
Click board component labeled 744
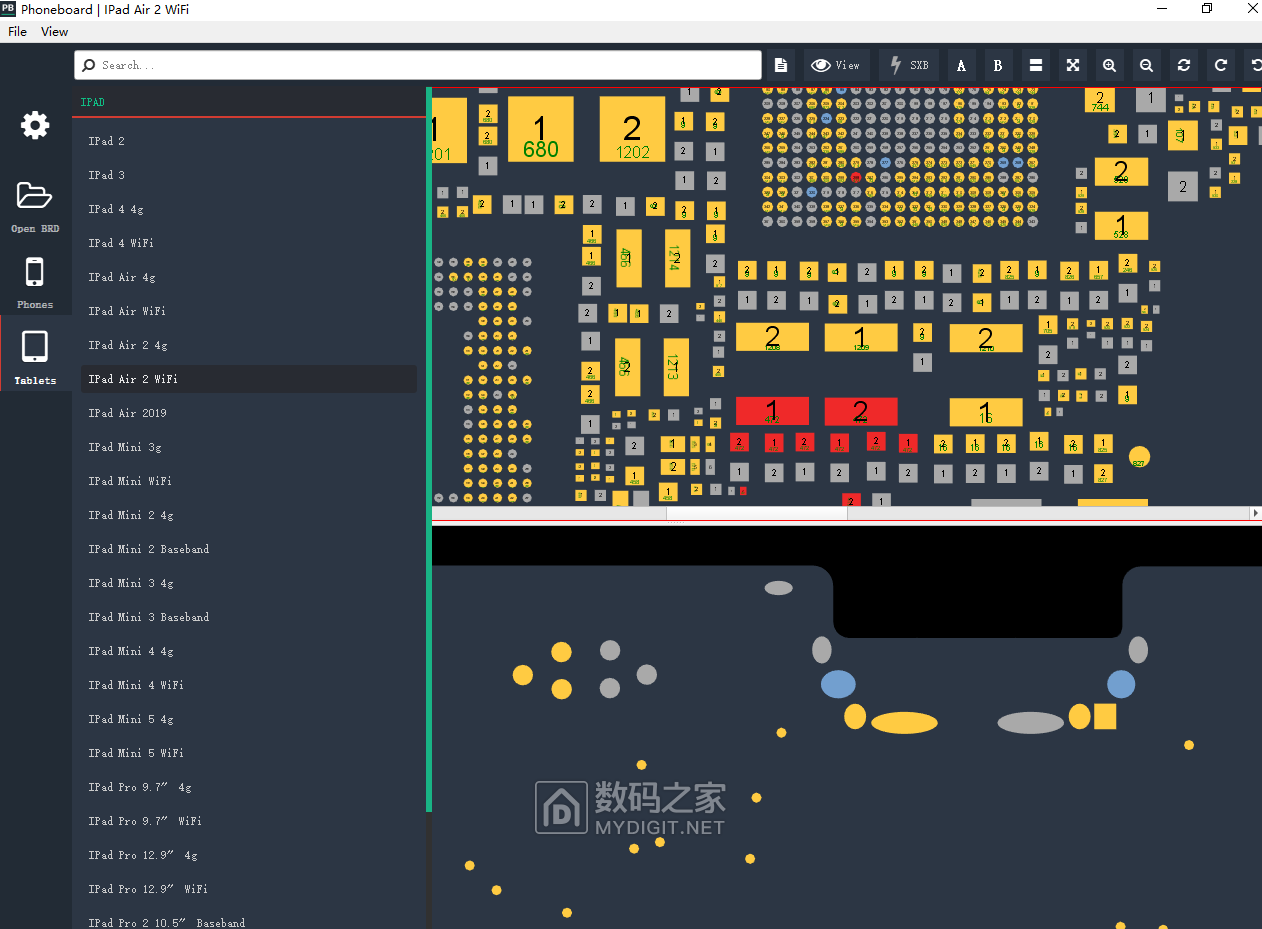pos(1100,100)
